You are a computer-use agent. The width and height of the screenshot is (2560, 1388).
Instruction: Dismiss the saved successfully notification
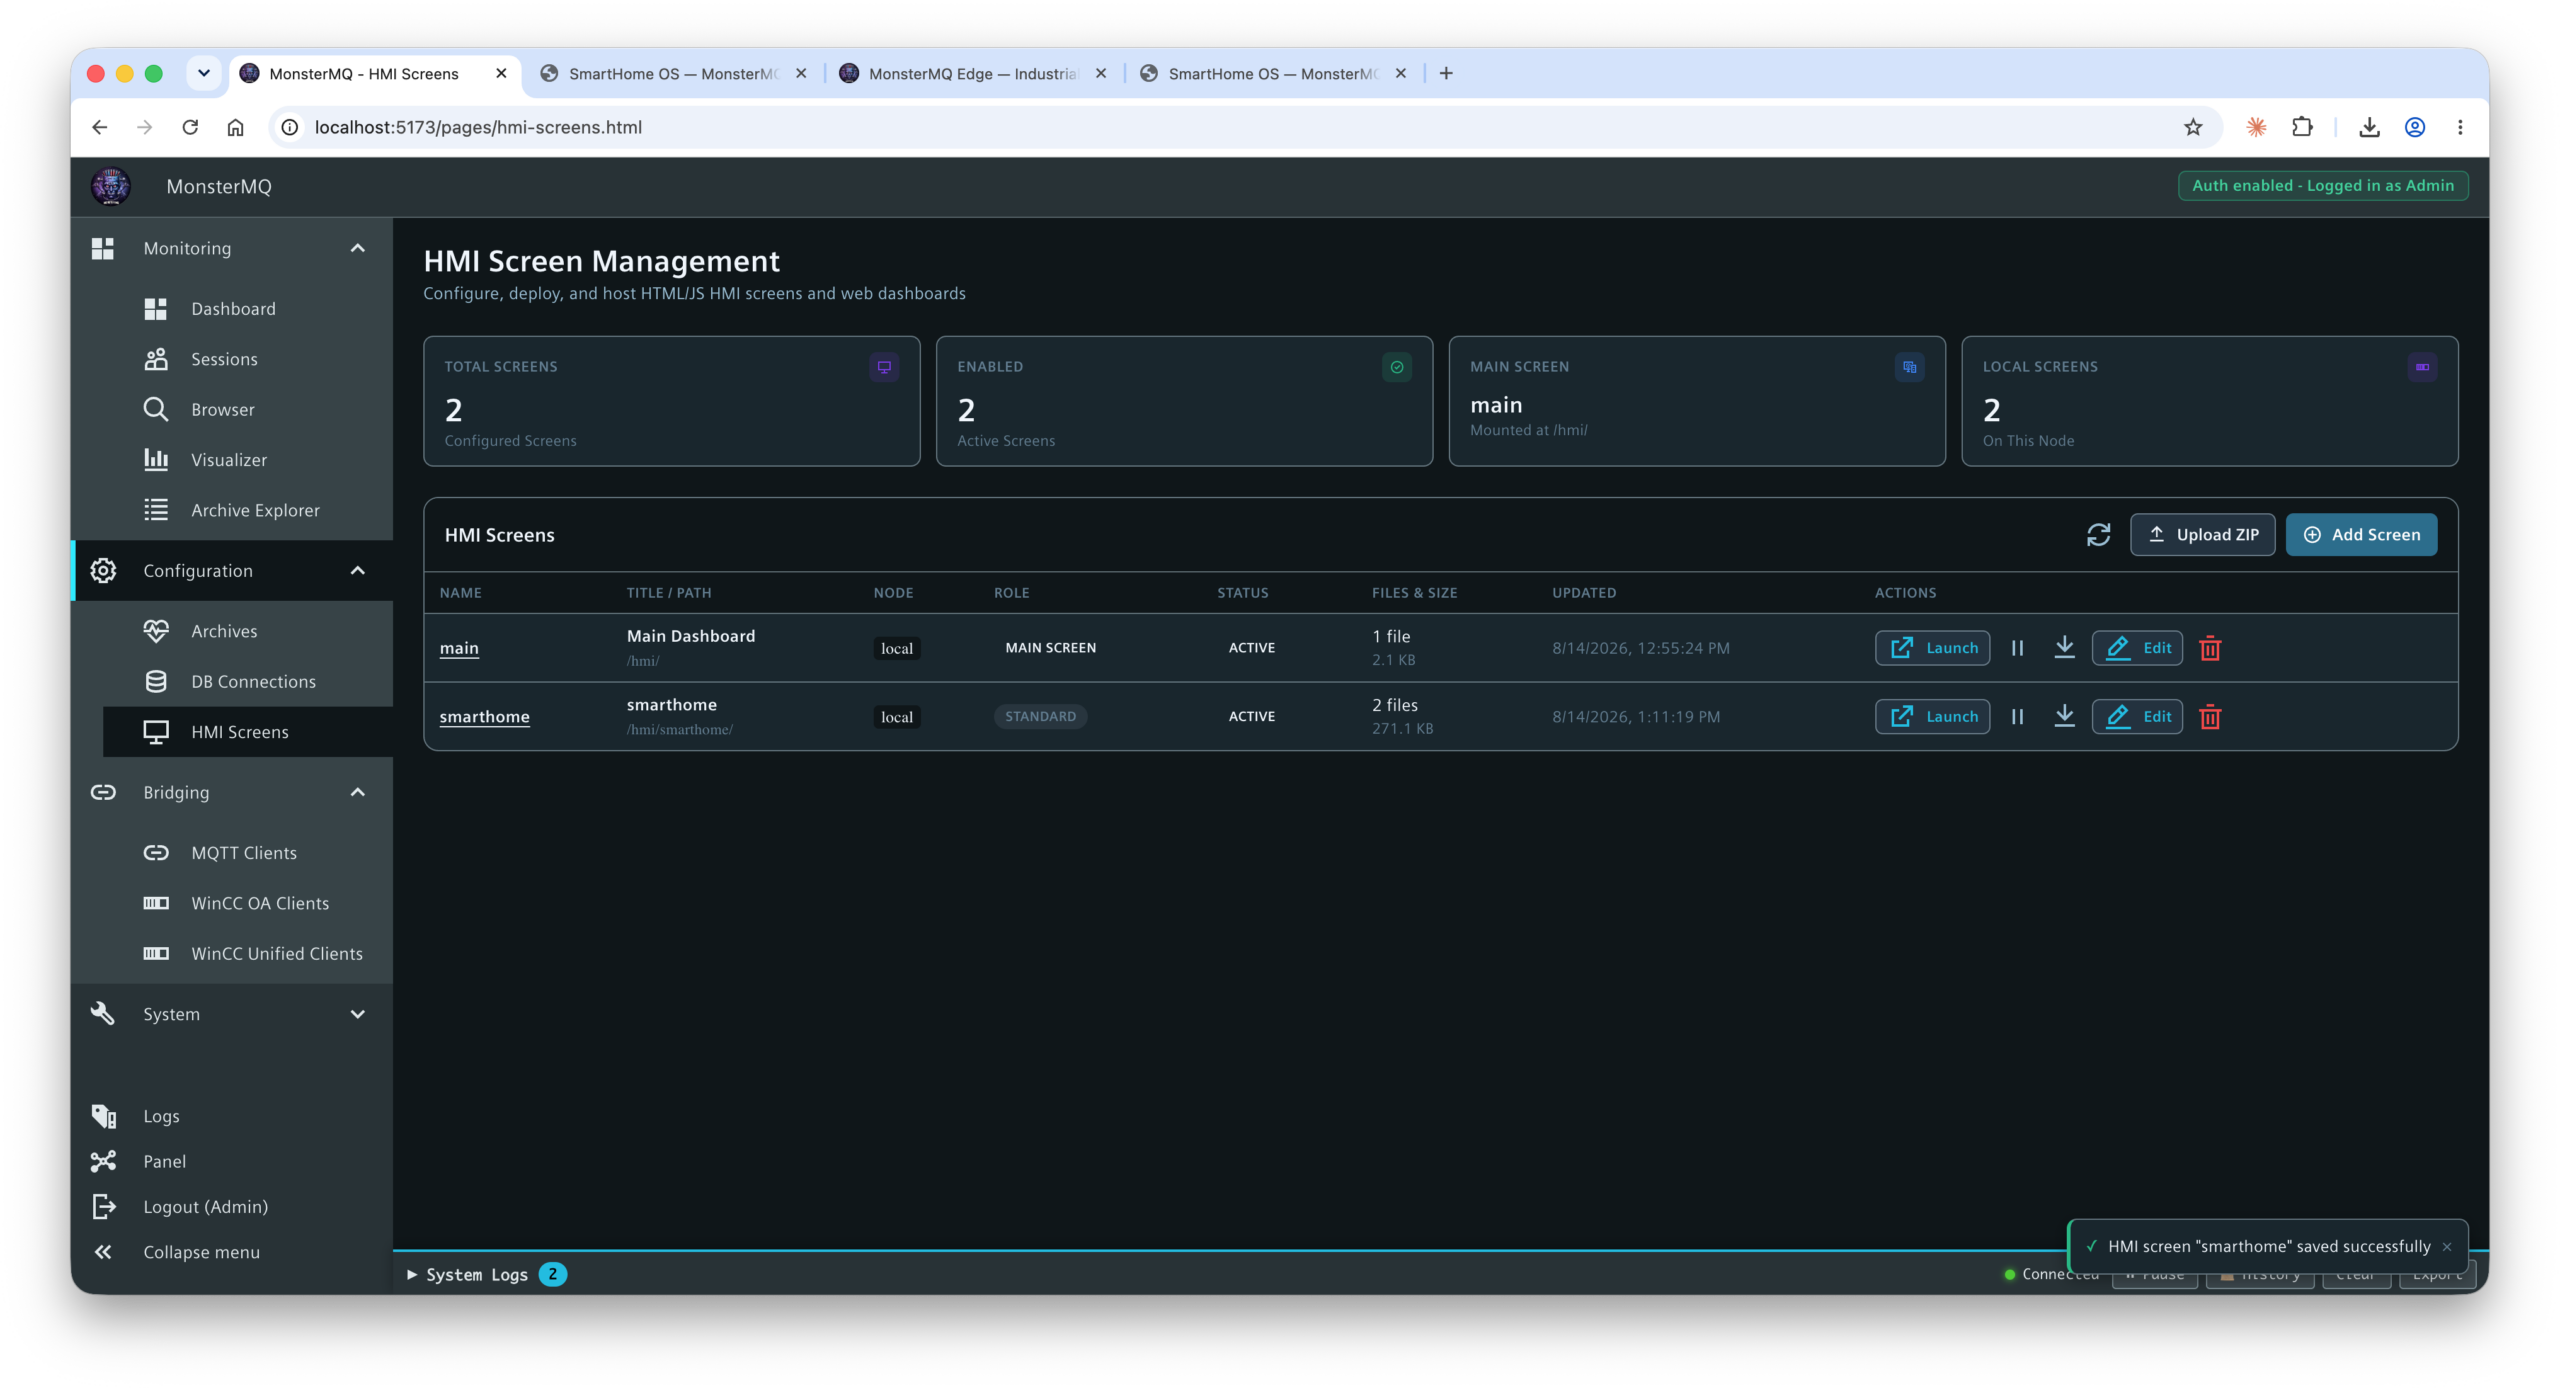2447,1247
